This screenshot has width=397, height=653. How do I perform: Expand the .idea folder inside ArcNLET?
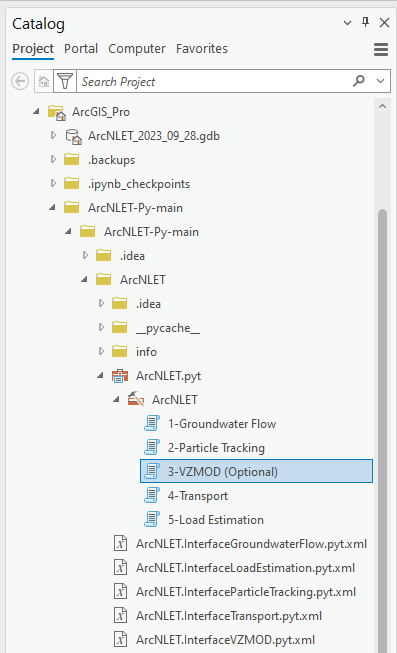pyautogui.click(x=101, y=303)
